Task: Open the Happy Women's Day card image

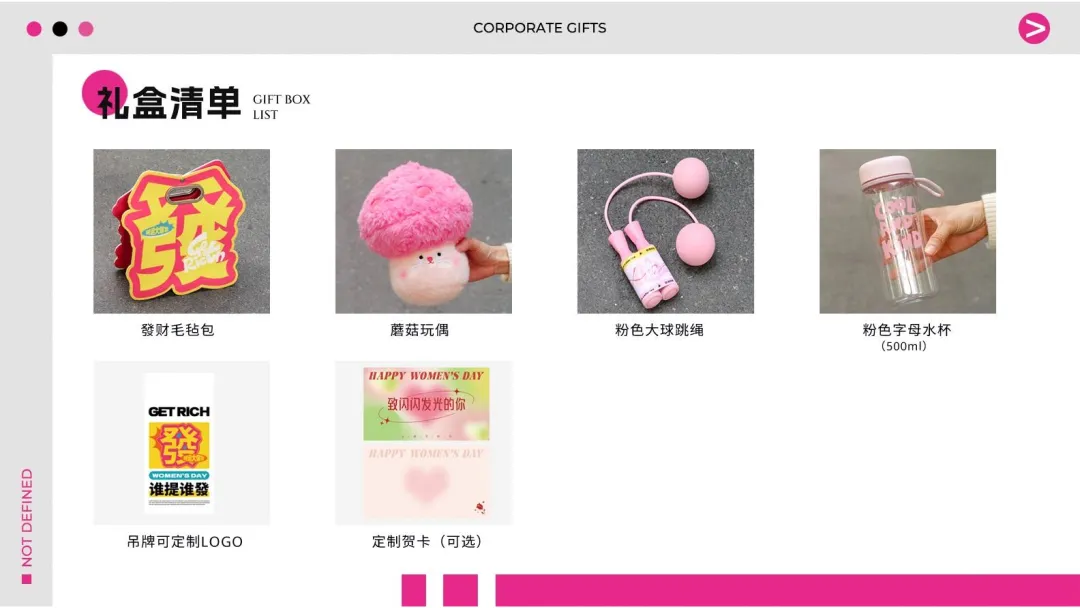Action: point(424,443)
